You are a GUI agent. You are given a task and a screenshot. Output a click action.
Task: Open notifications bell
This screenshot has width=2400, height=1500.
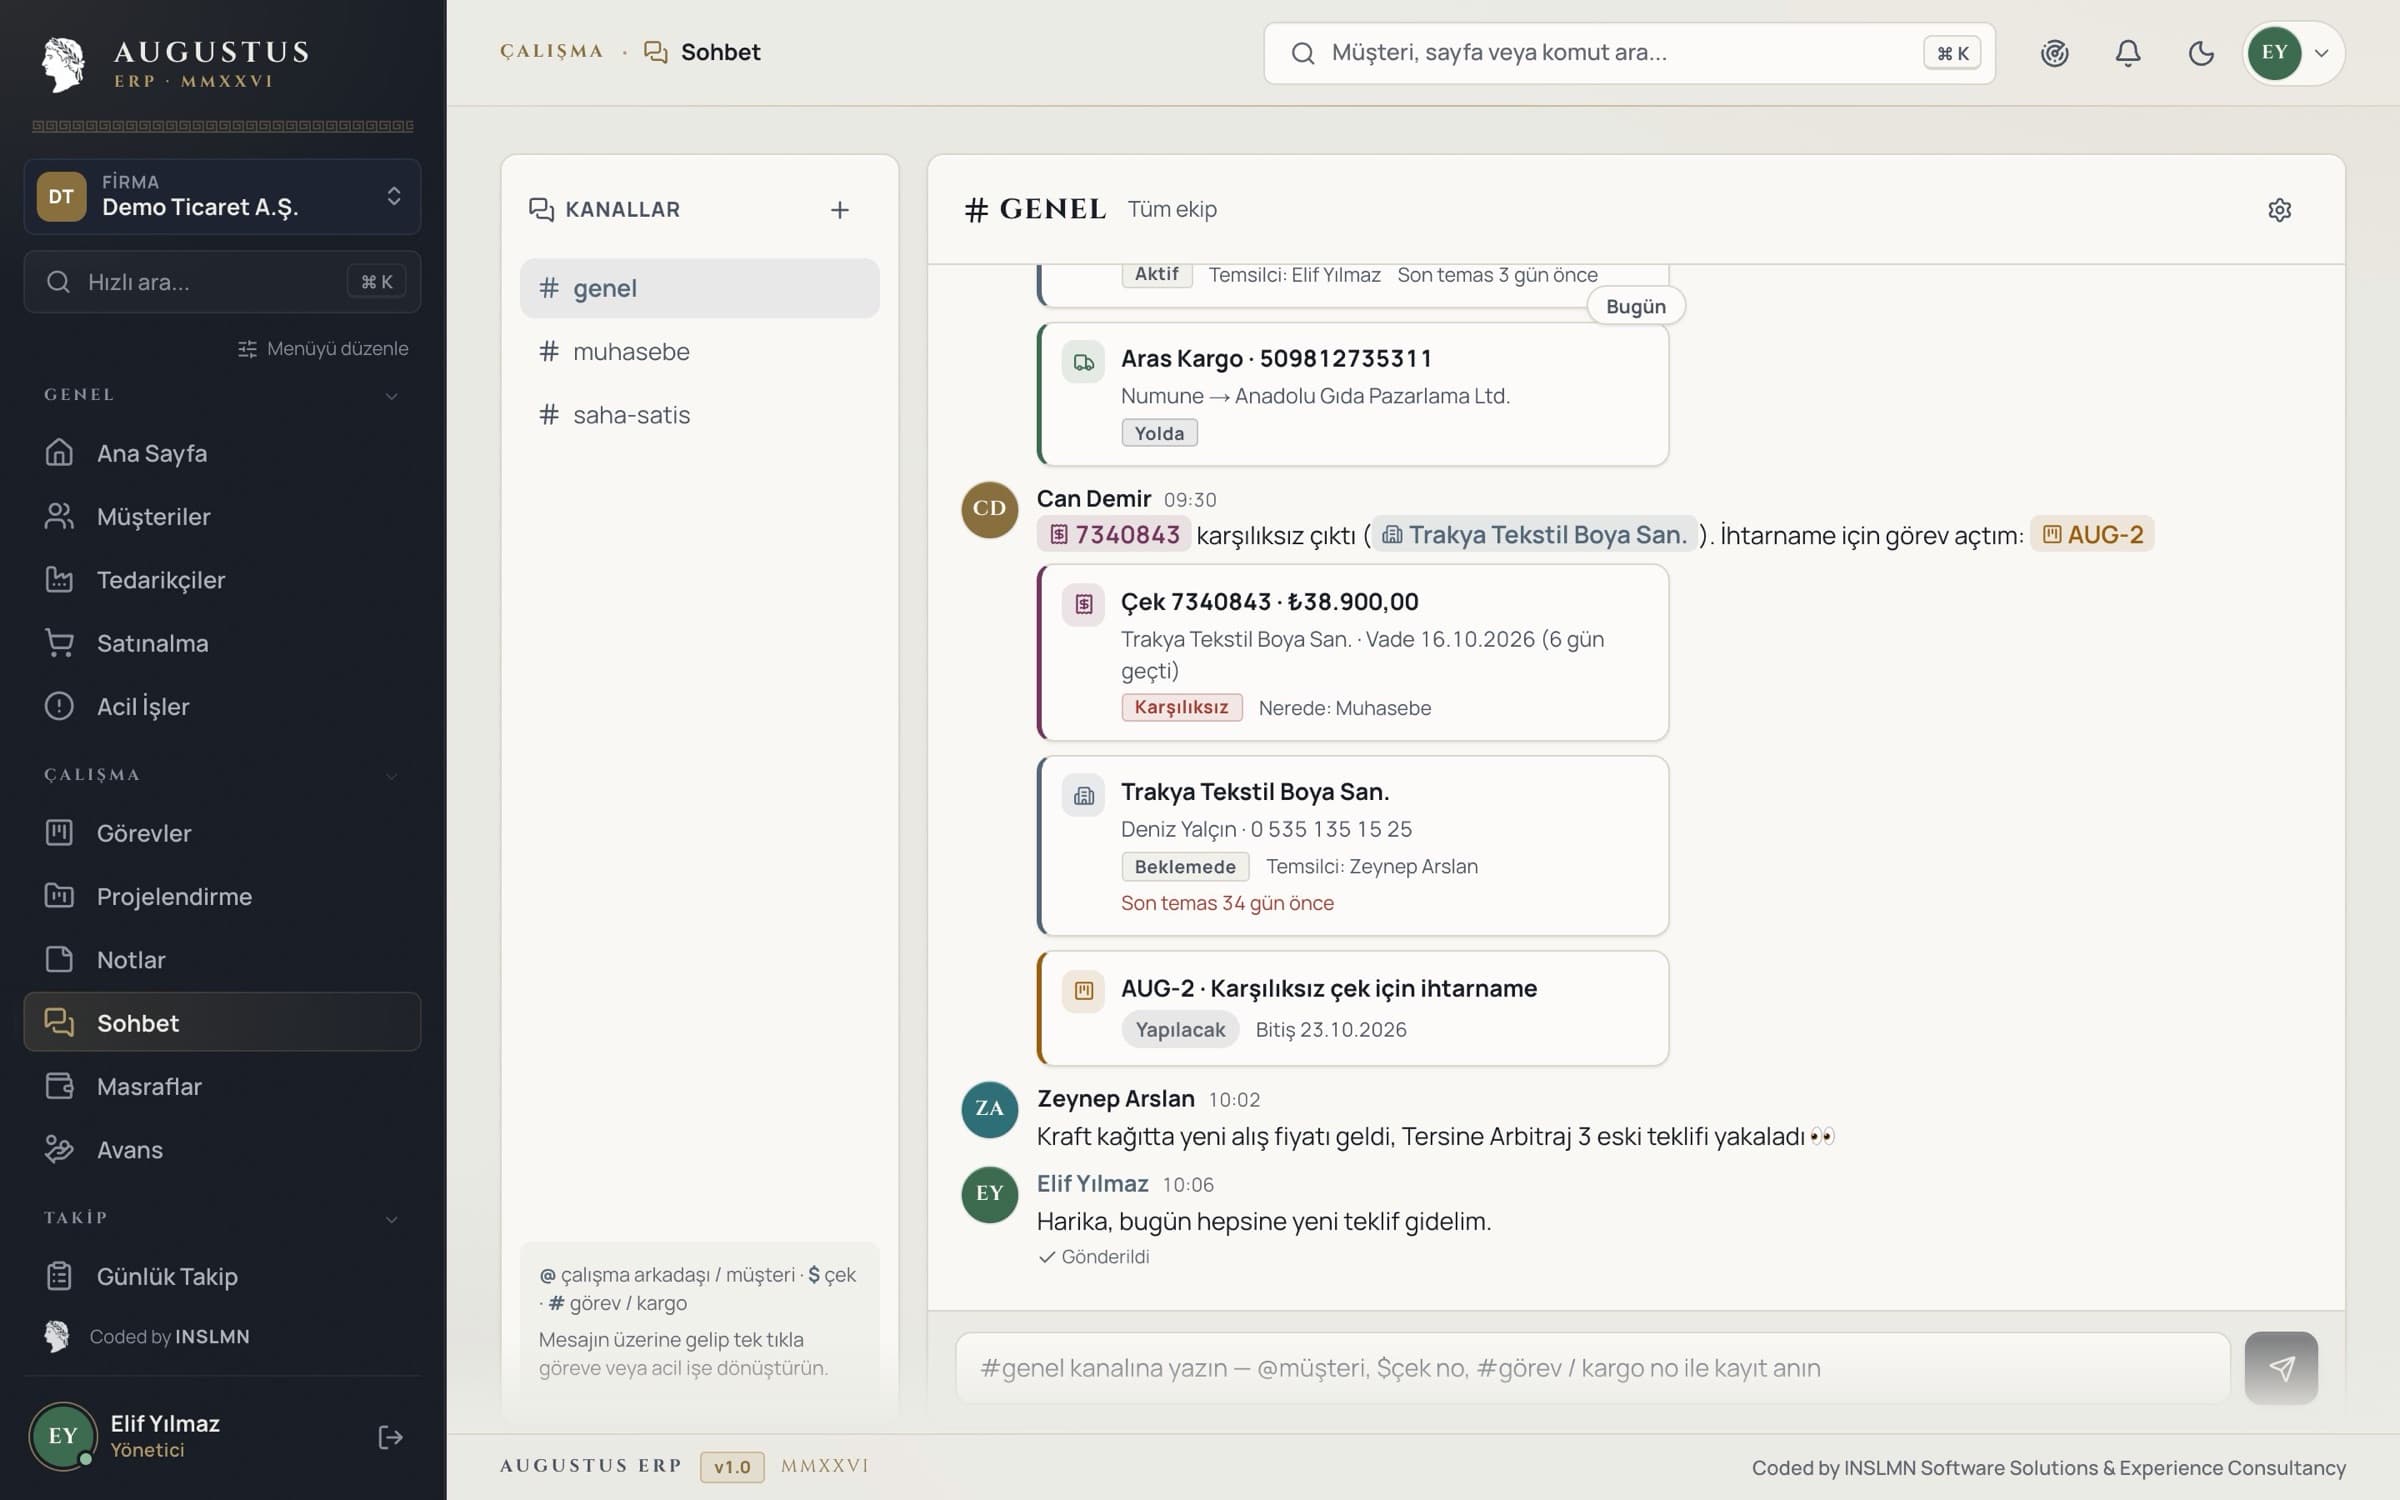coord(2128,53)
